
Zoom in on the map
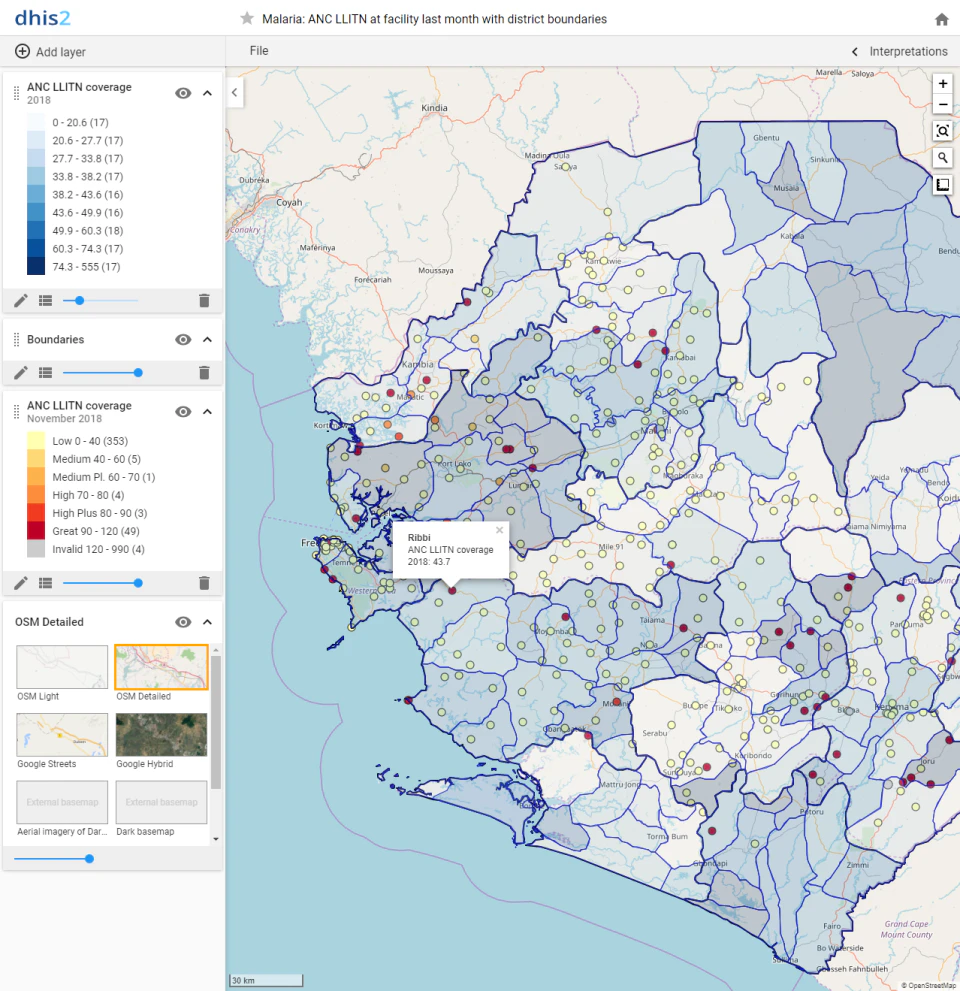(x=943, y=84)
